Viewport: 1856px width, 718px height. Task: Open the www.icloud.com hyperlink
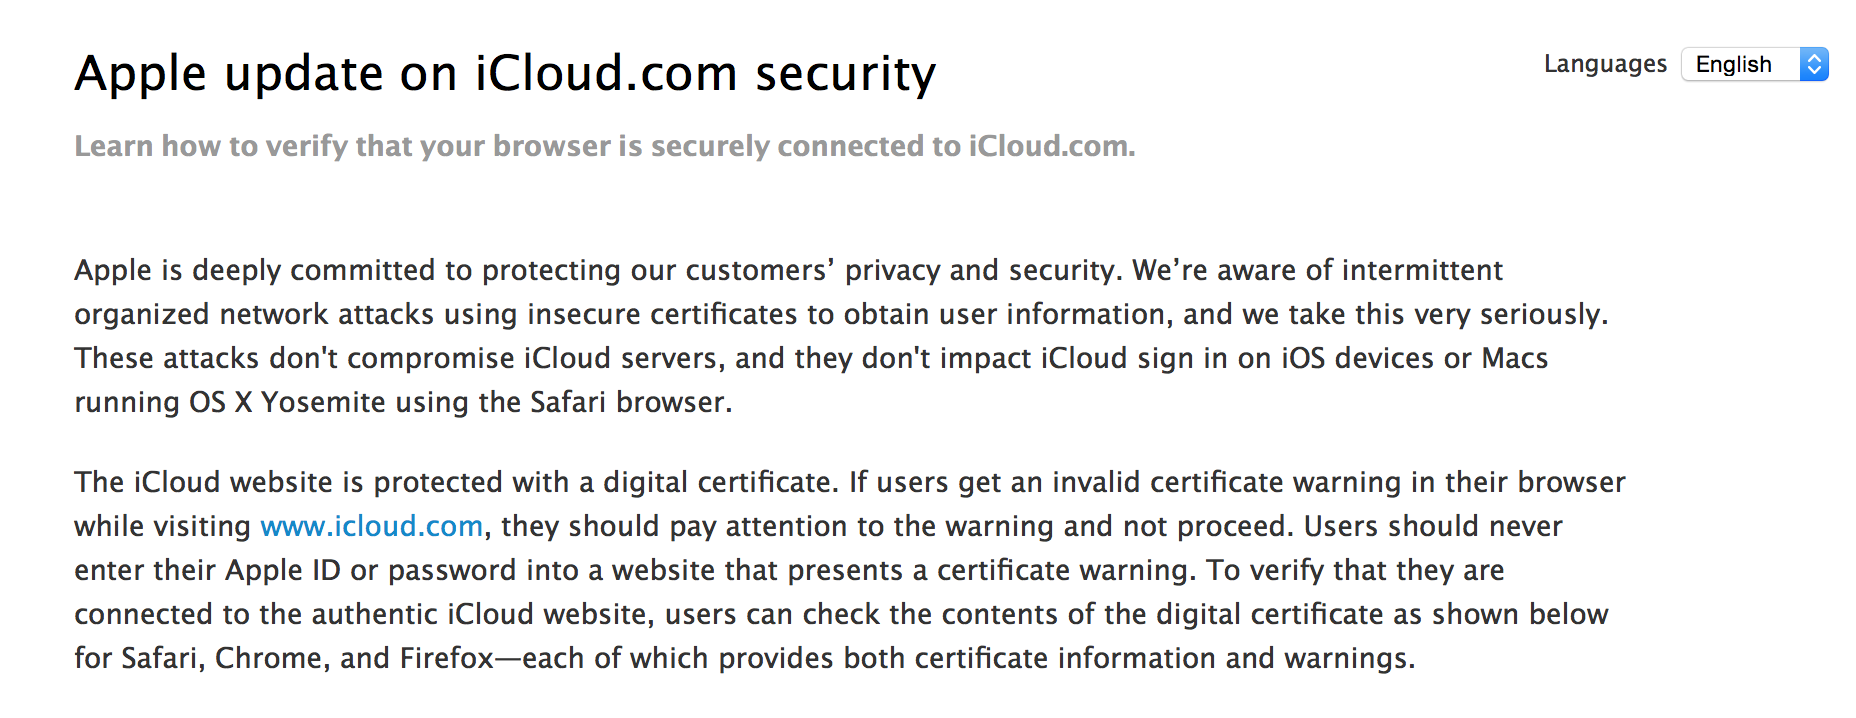(371, 526)
